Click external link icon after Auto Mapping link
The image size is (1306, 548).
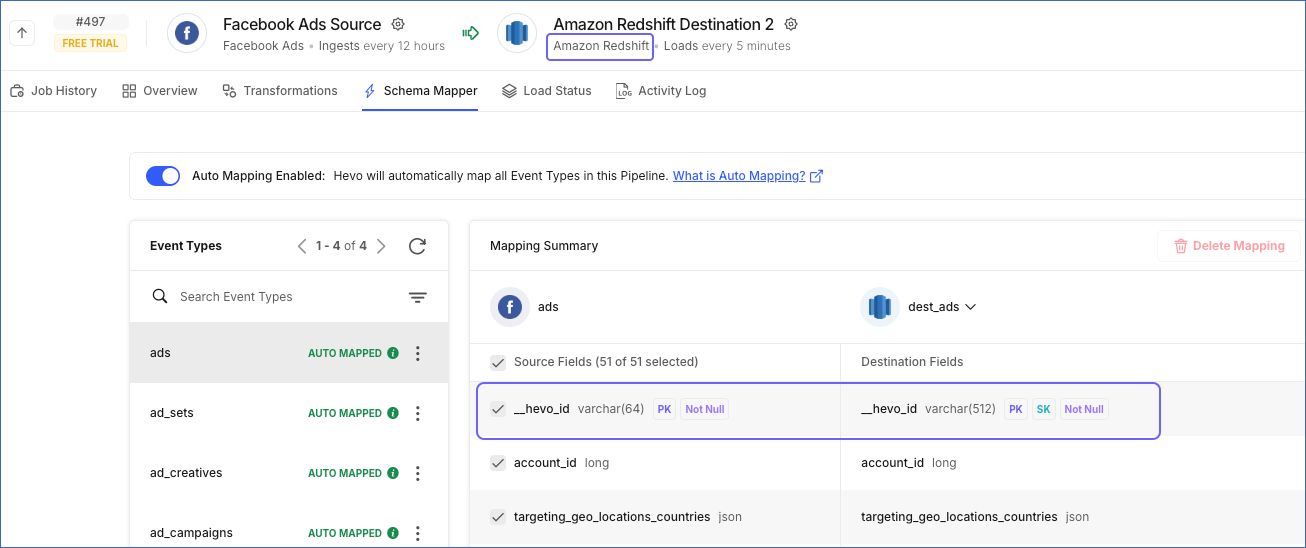click(816, 176)
